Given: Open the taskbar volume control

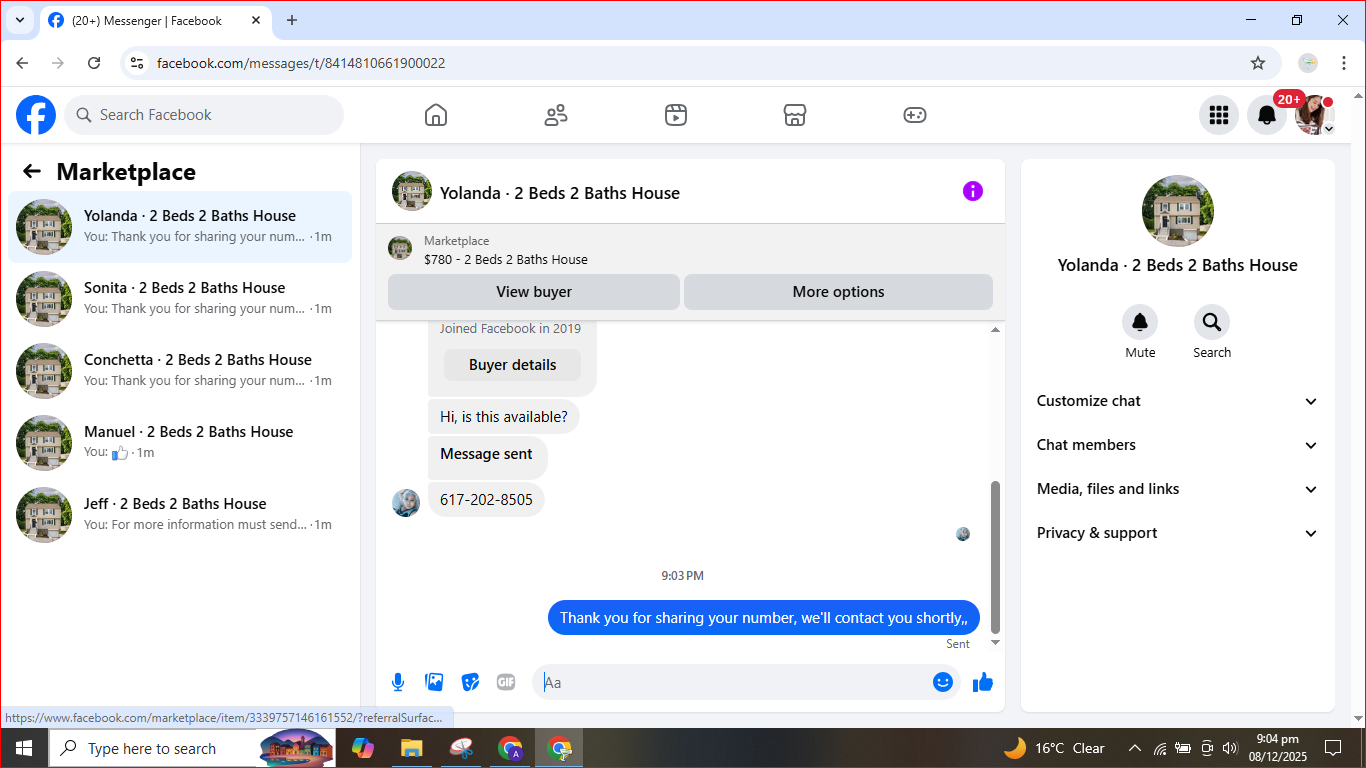Looking at the screenshot, I should (1230, 748).
